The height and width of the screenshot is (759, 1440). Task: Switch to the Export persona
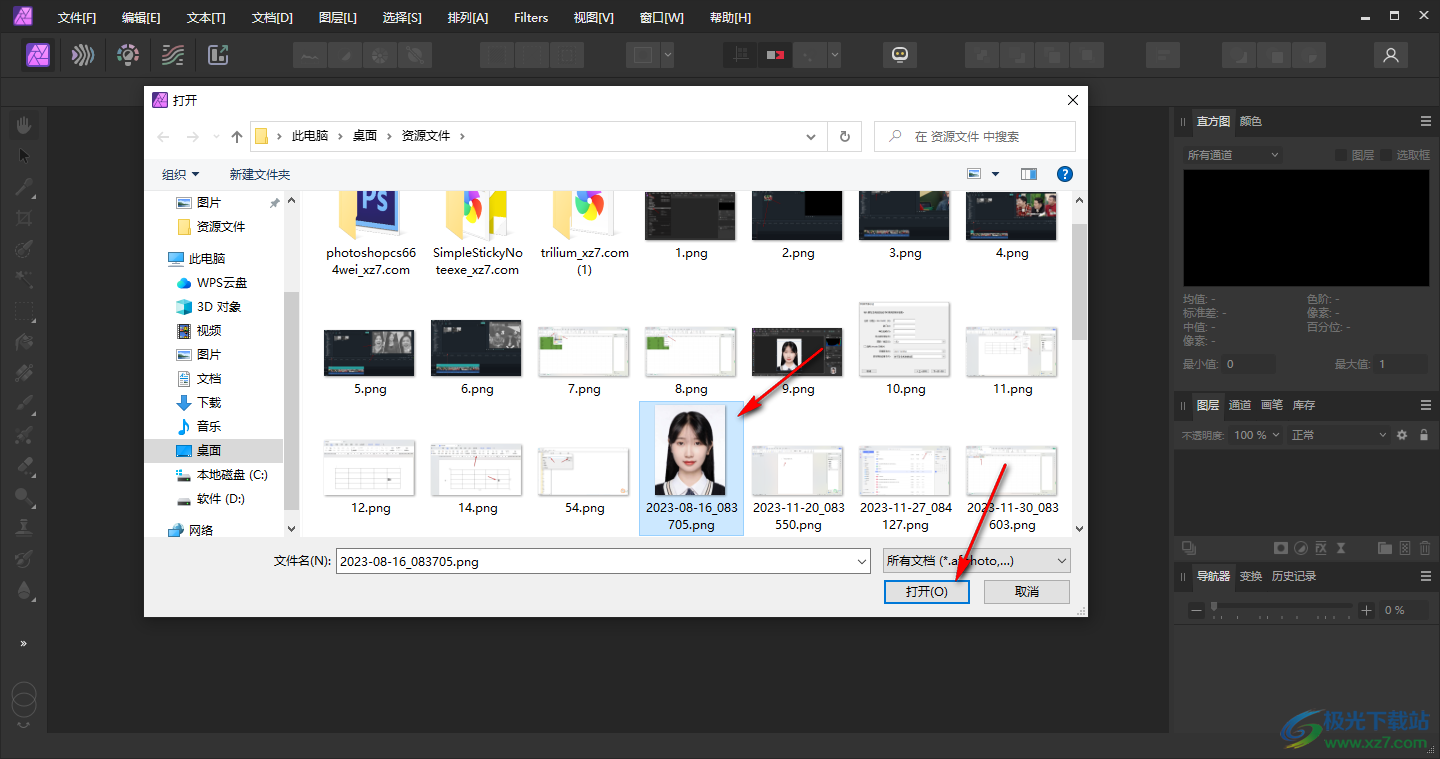coord(218,55)
